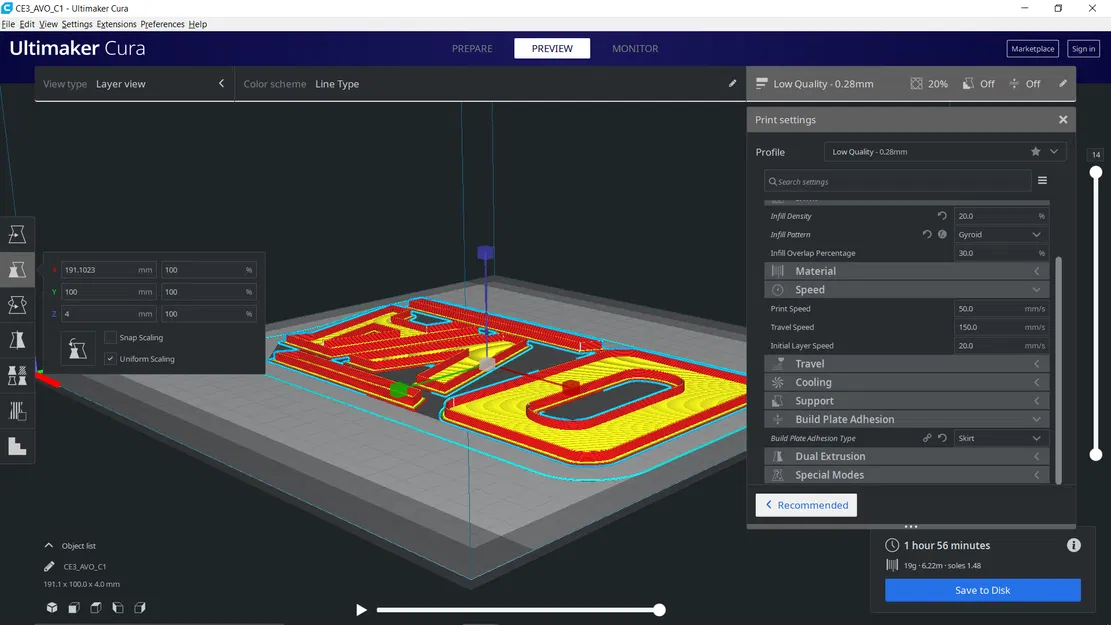Open the Marketplace

1032,49
